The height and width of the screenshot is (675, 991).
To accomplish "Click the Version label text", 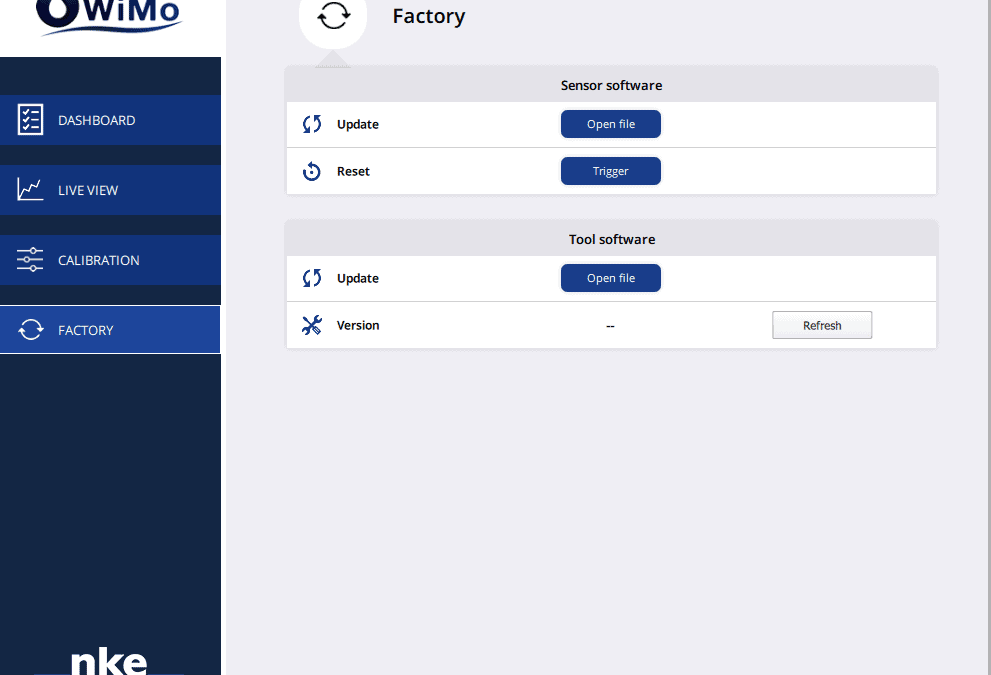I will [x=358, y=325].
